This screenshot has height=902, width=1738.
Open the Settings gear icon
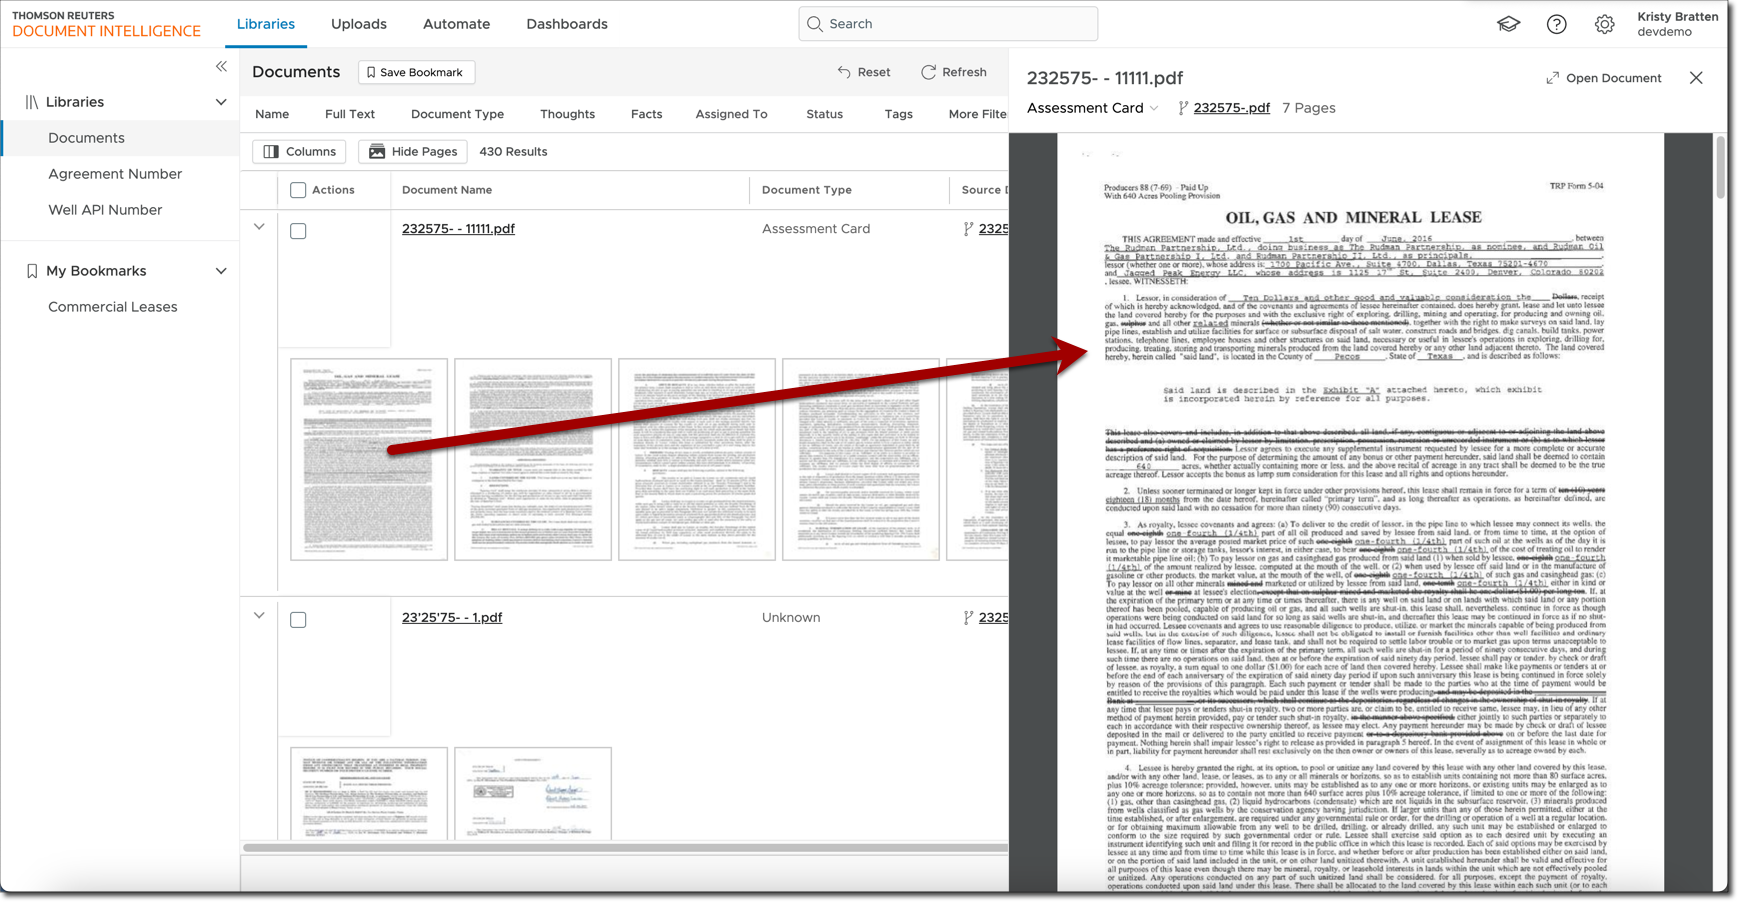(x=1604, y=23)
